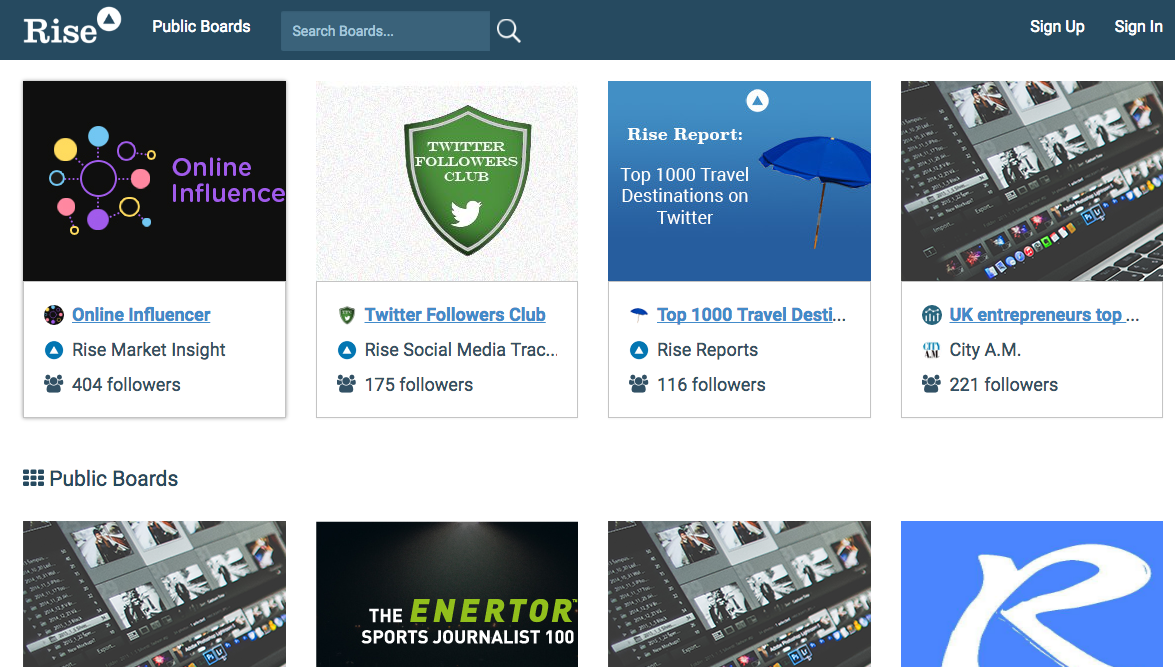Click the 175 followers count
This screenshot has width=1175, height=667.
(x=419, y=384)
